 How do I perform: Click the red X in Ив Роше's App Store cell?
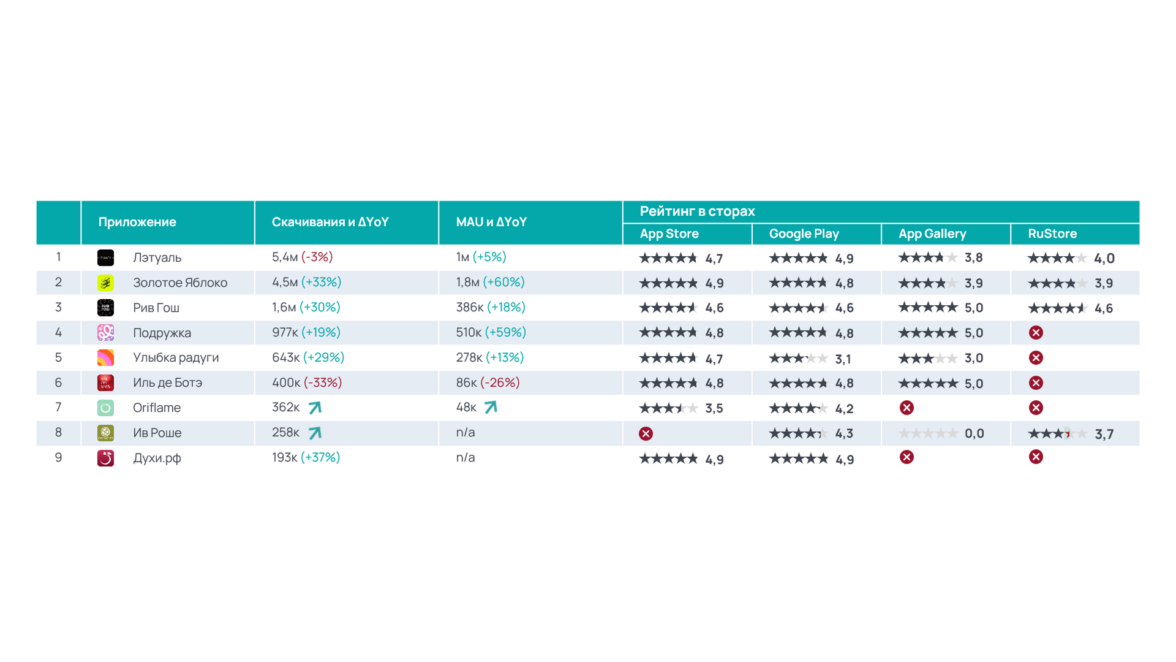(646, 433)
